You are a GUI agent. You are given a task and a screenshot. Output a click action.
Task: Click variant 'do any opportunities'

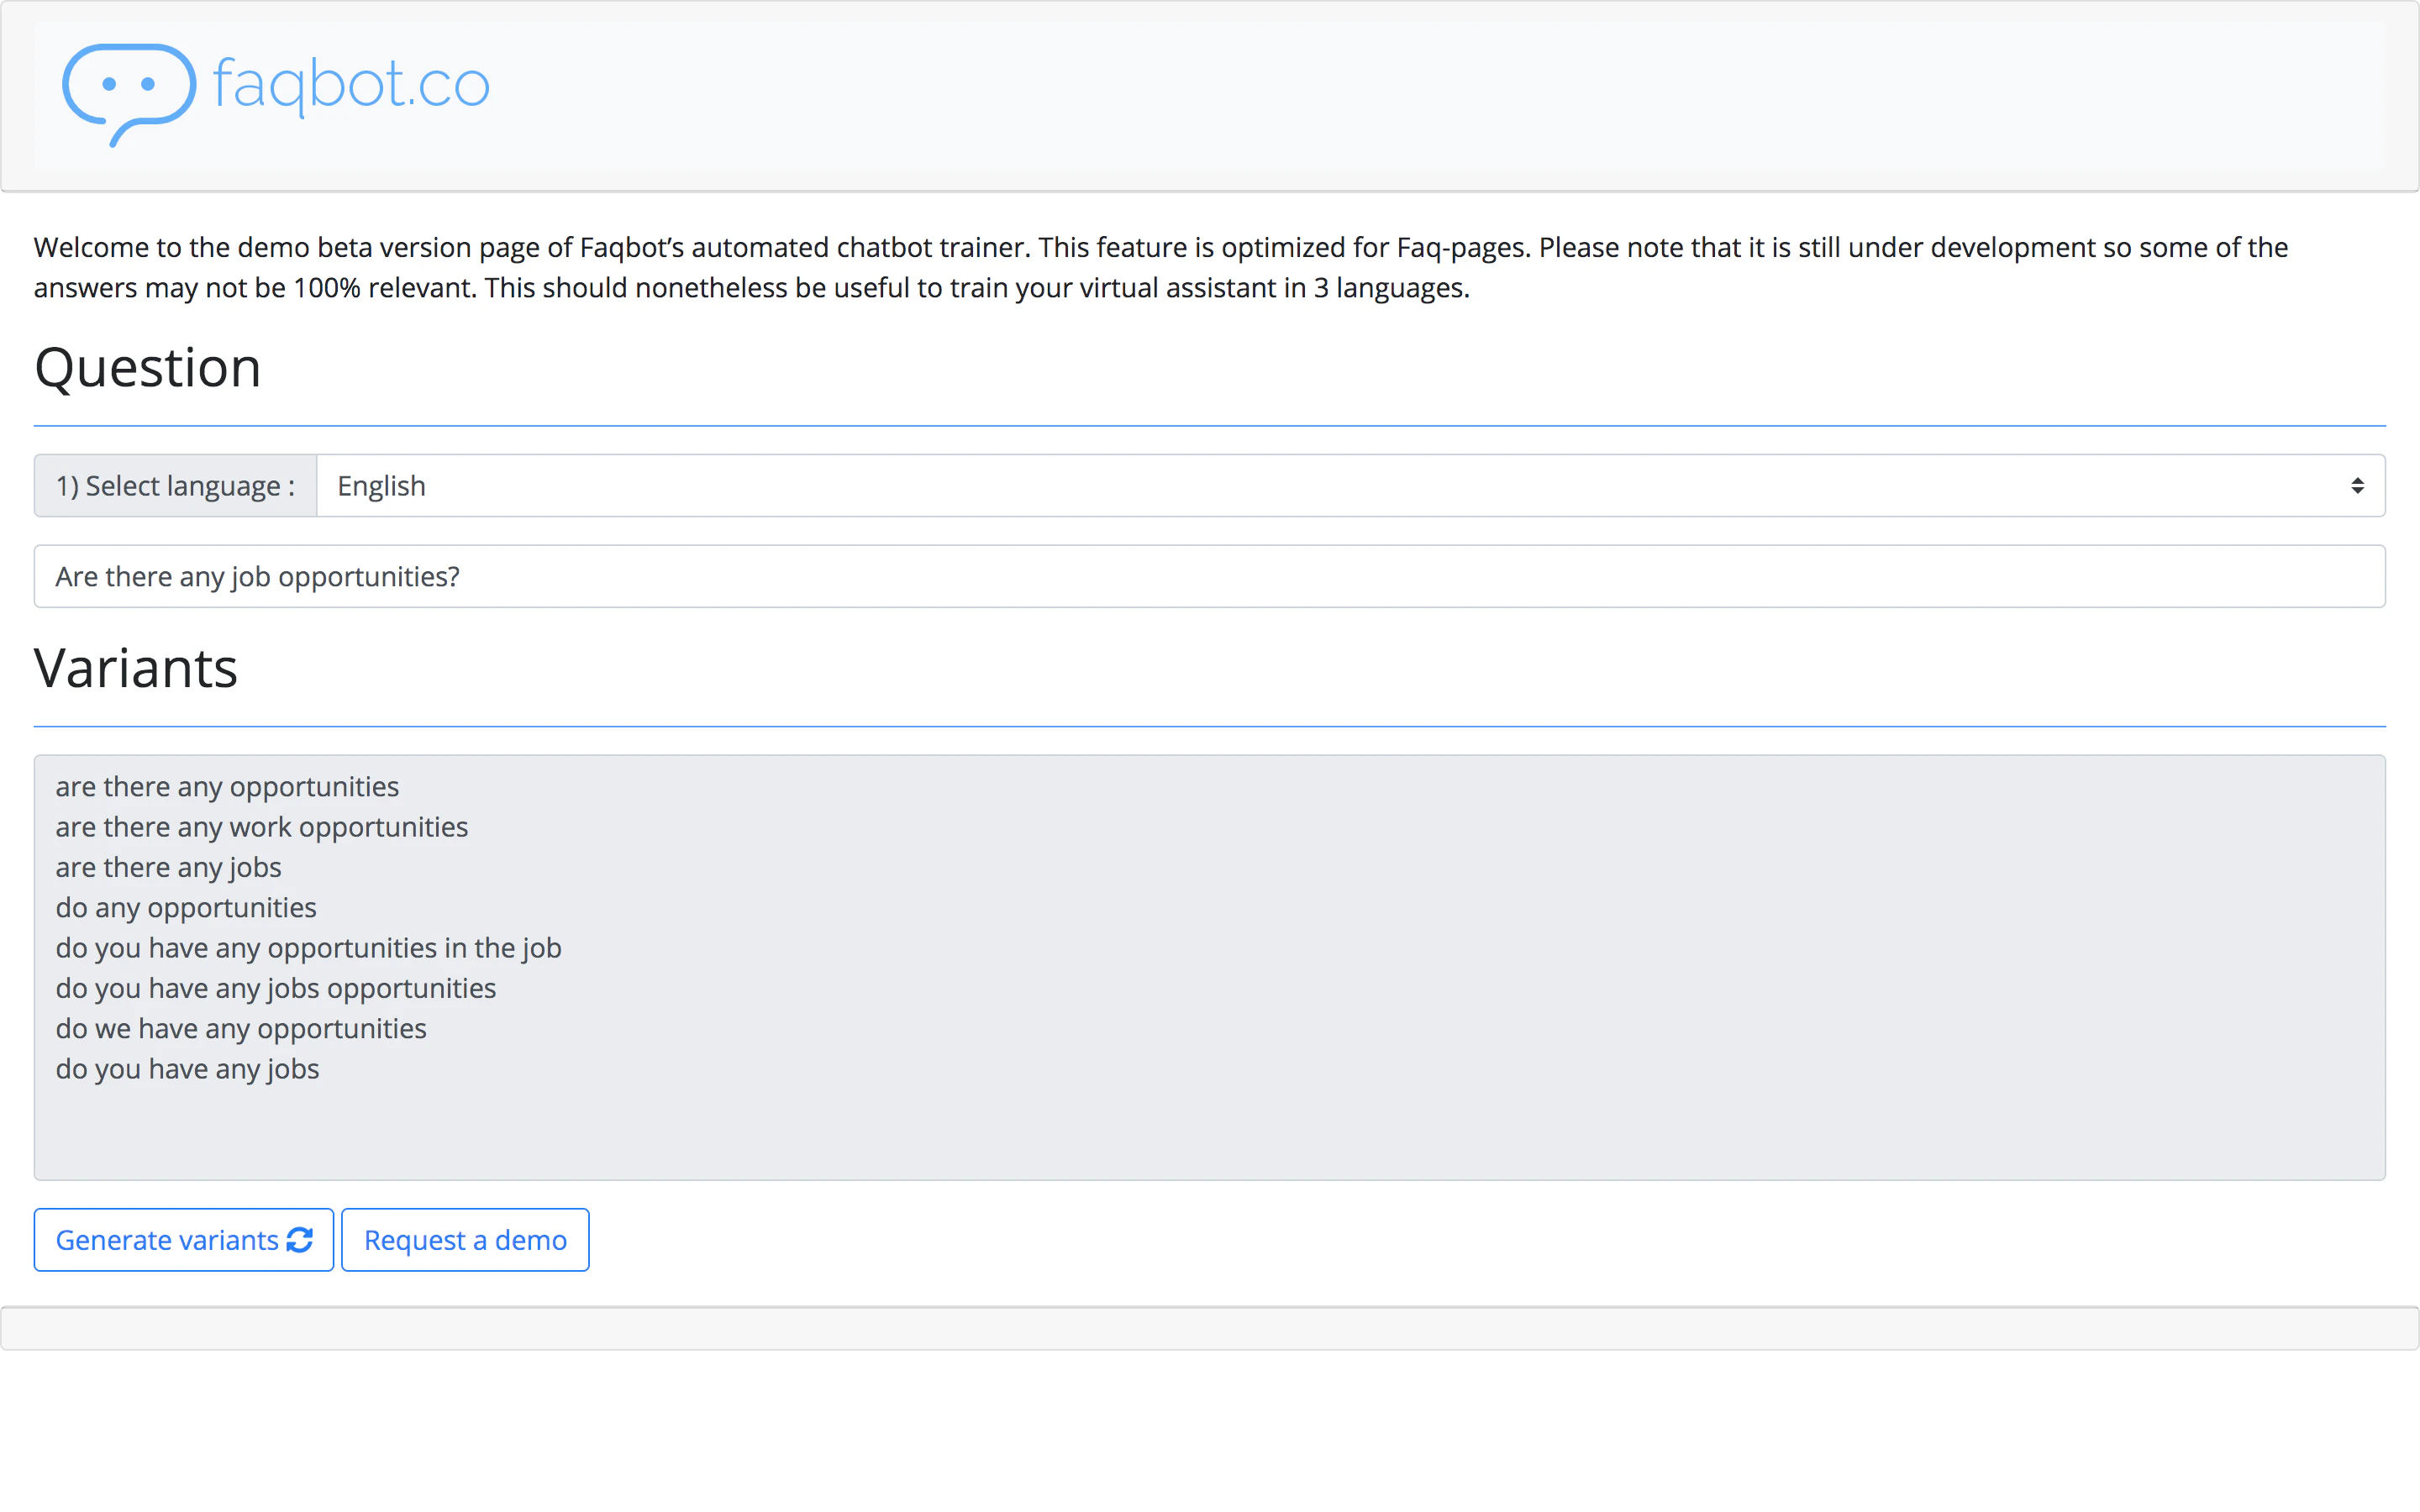click(186, 908)
